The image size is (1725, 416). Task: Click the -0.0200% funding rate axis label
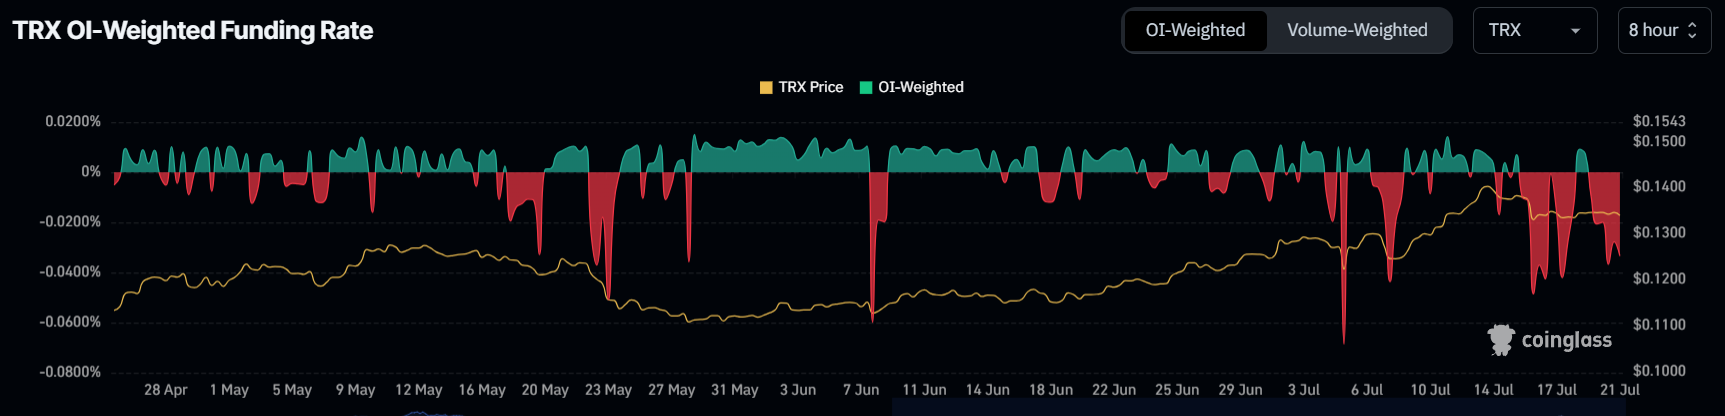pos(70,222)
